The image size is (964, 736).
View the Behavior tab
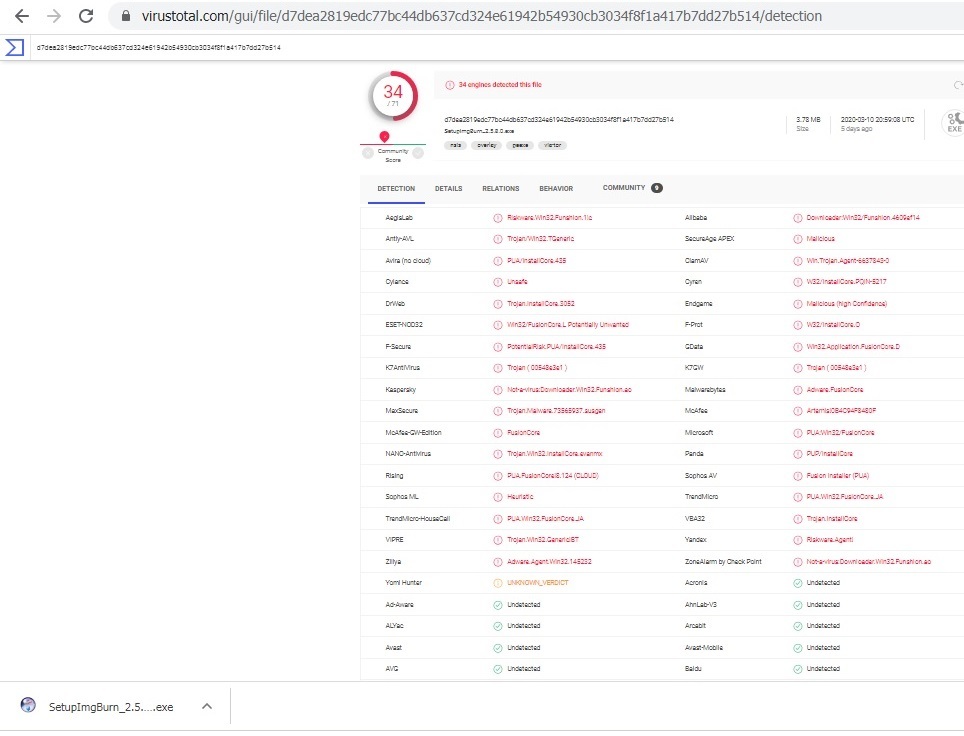pos(556,189)
